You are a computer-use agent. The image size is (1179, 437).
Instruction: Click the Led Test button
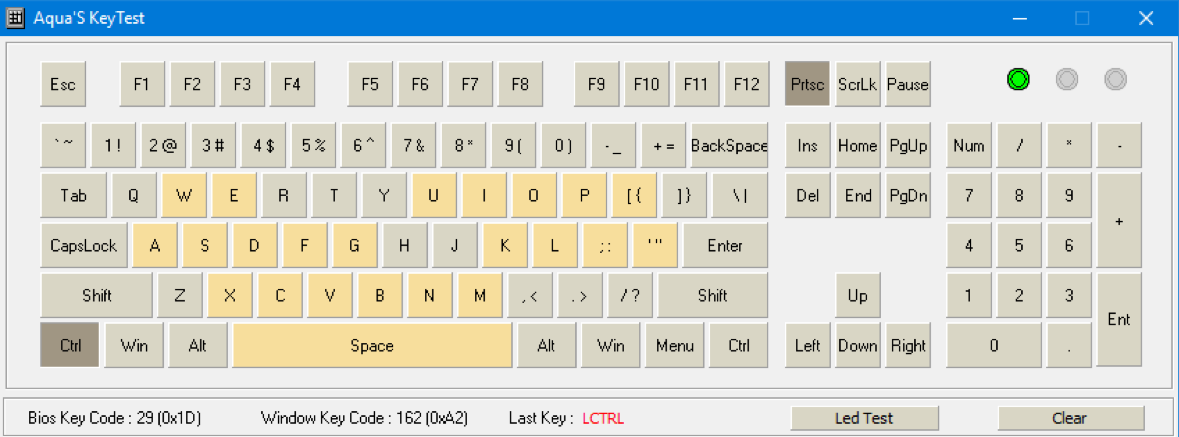click(864, 418)
